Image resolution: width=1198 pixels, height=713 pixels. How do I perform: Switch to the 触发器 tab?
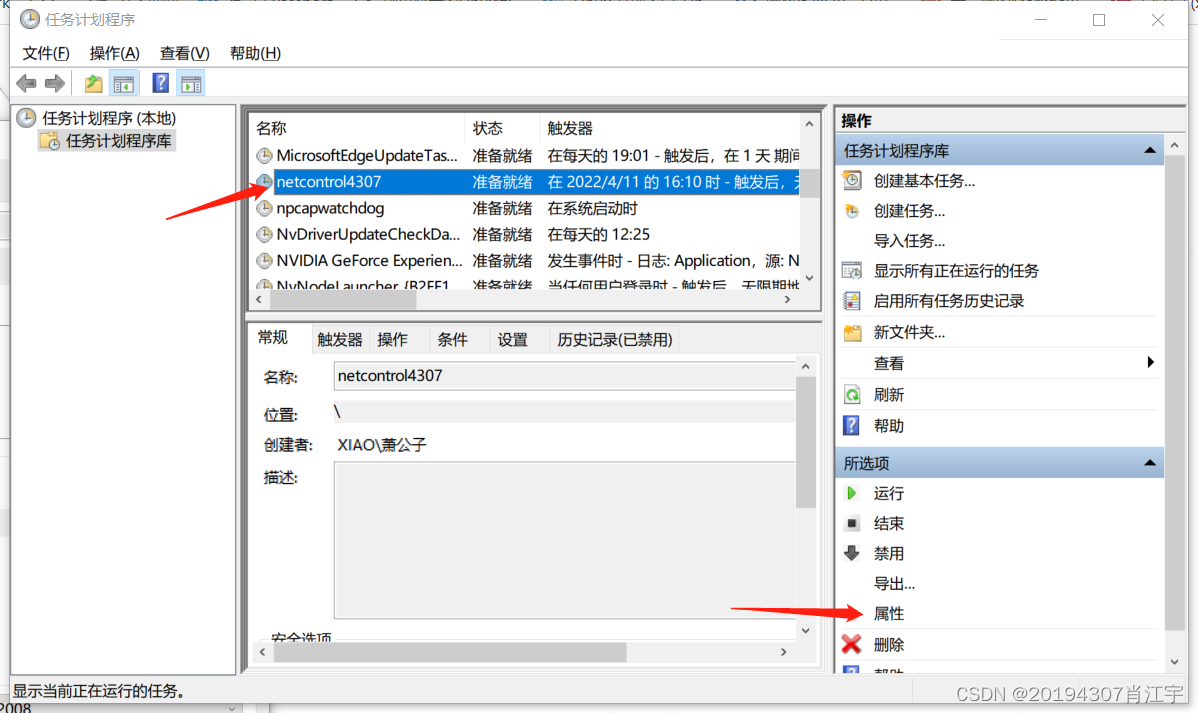[x=340, y=339]
